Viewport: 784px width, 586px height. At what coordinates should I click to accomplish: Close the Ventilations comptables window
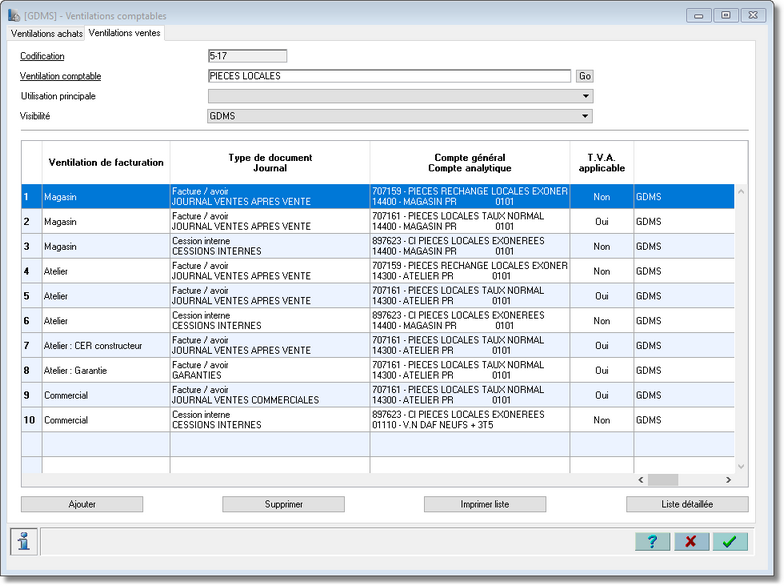click(753, 16)
